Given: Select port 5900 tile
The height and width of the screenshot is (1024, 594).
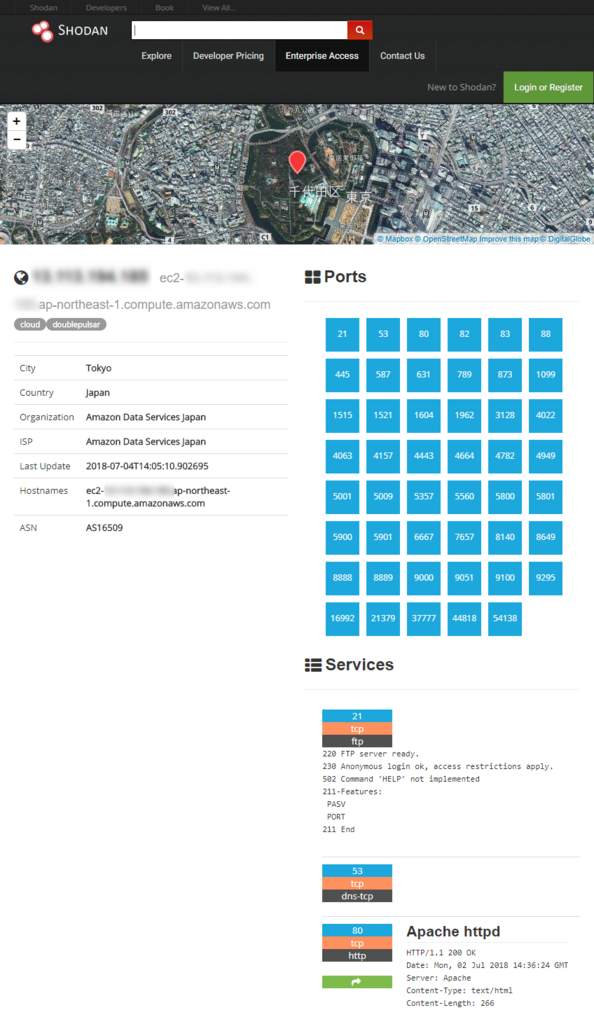Looking at the screenshot, I should point(343,537).
